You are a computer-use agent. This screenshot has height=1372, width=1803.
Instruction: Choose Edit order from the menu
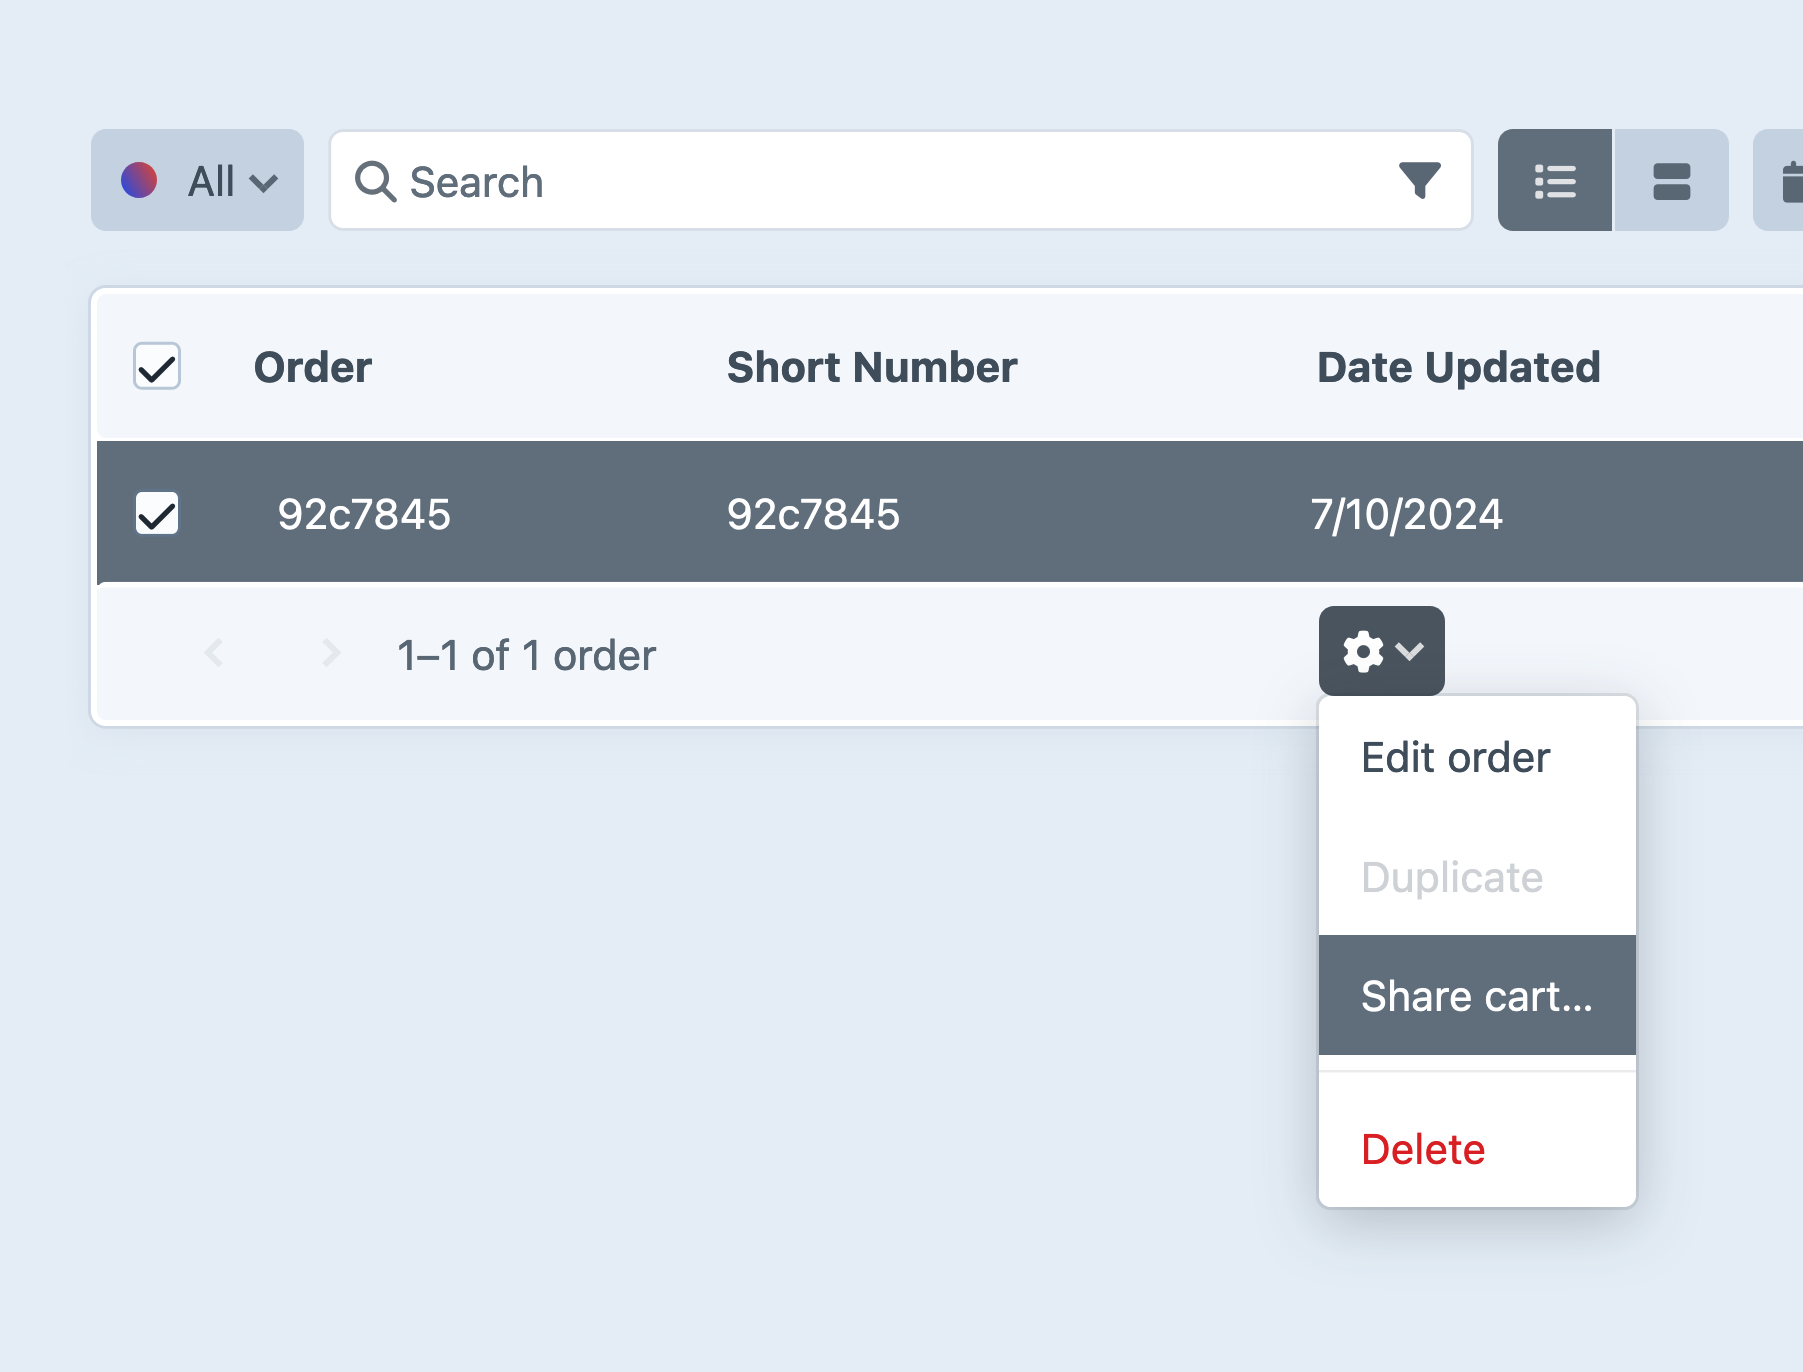click(x=1457, y=757)
